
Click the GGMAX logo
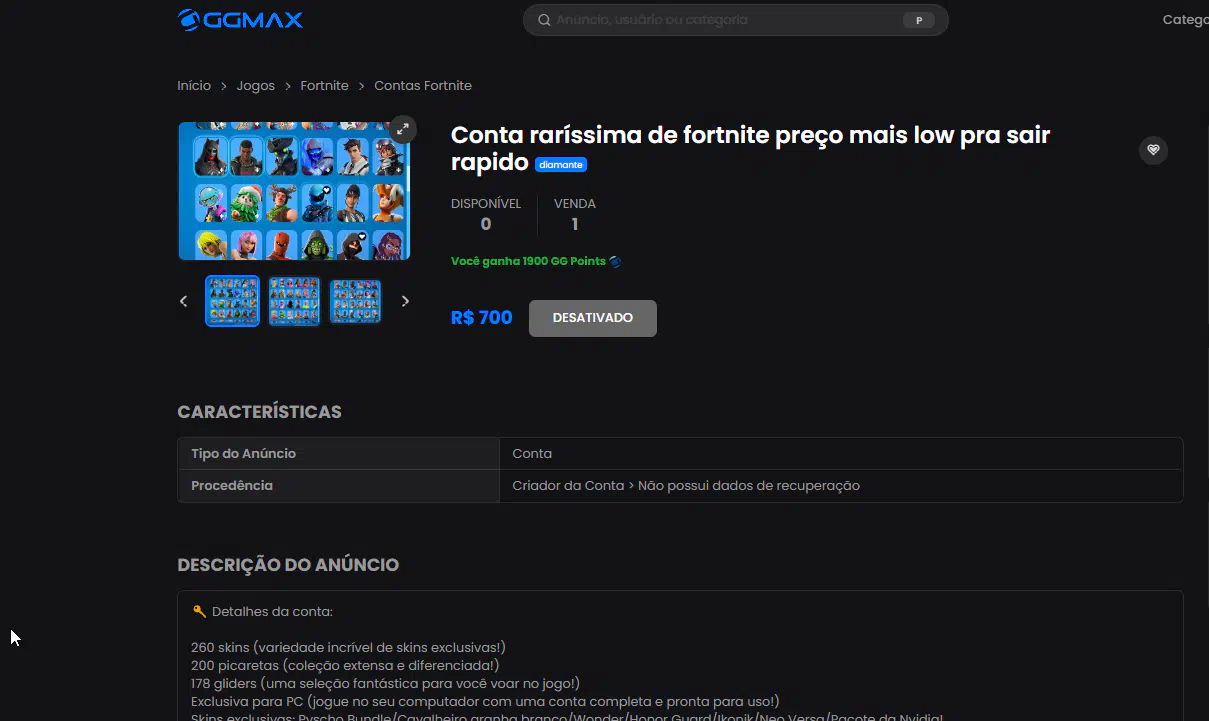click(240, 19)
